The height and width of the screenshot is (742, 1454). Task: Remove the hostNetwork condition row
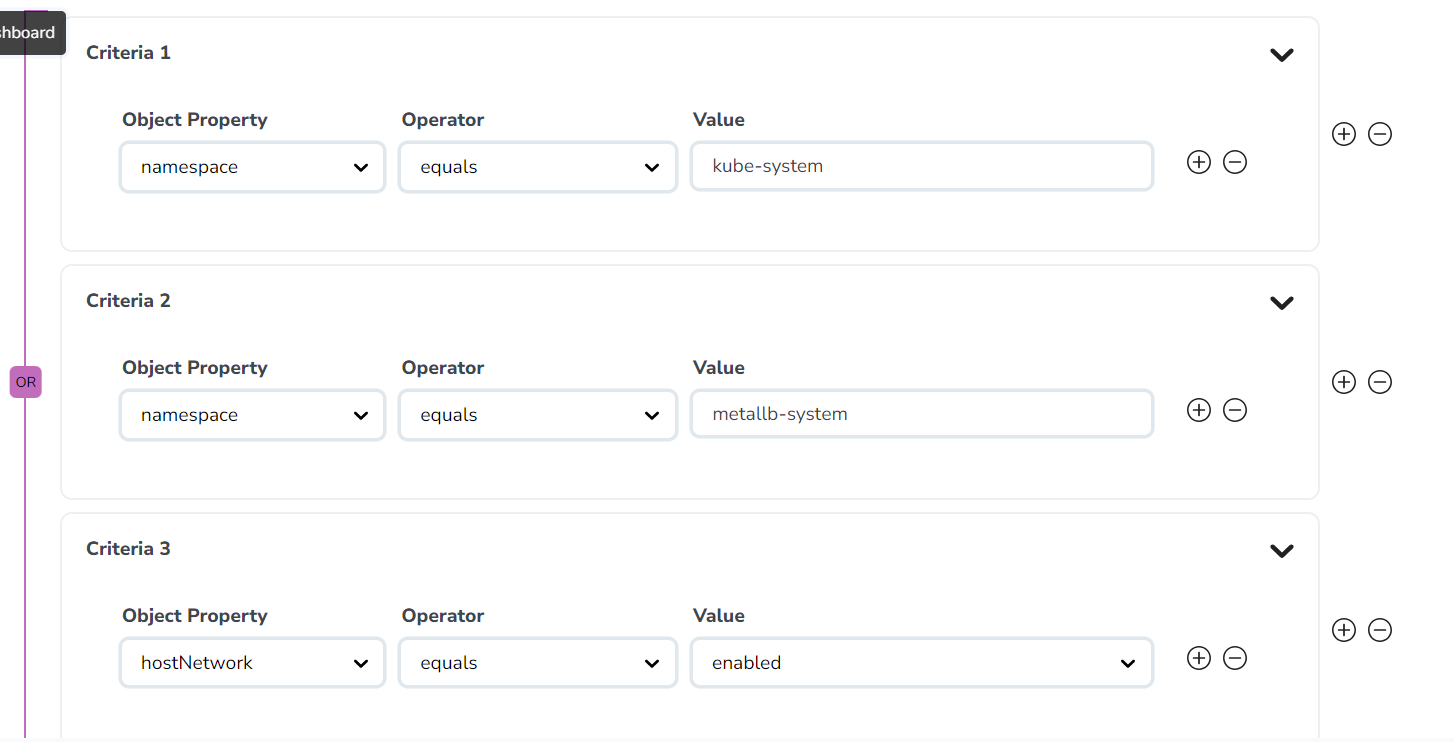tap(1235, 658)
